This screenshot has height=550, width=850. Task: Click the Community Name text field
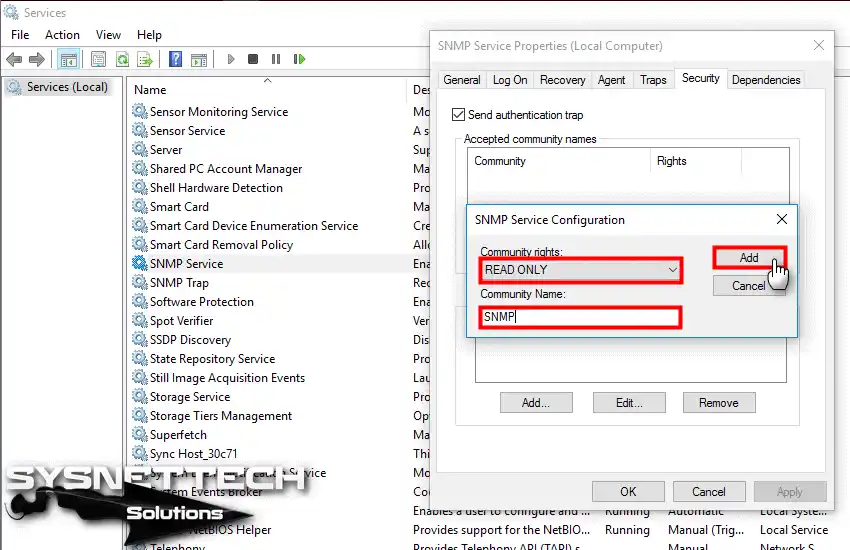[580, 317]
